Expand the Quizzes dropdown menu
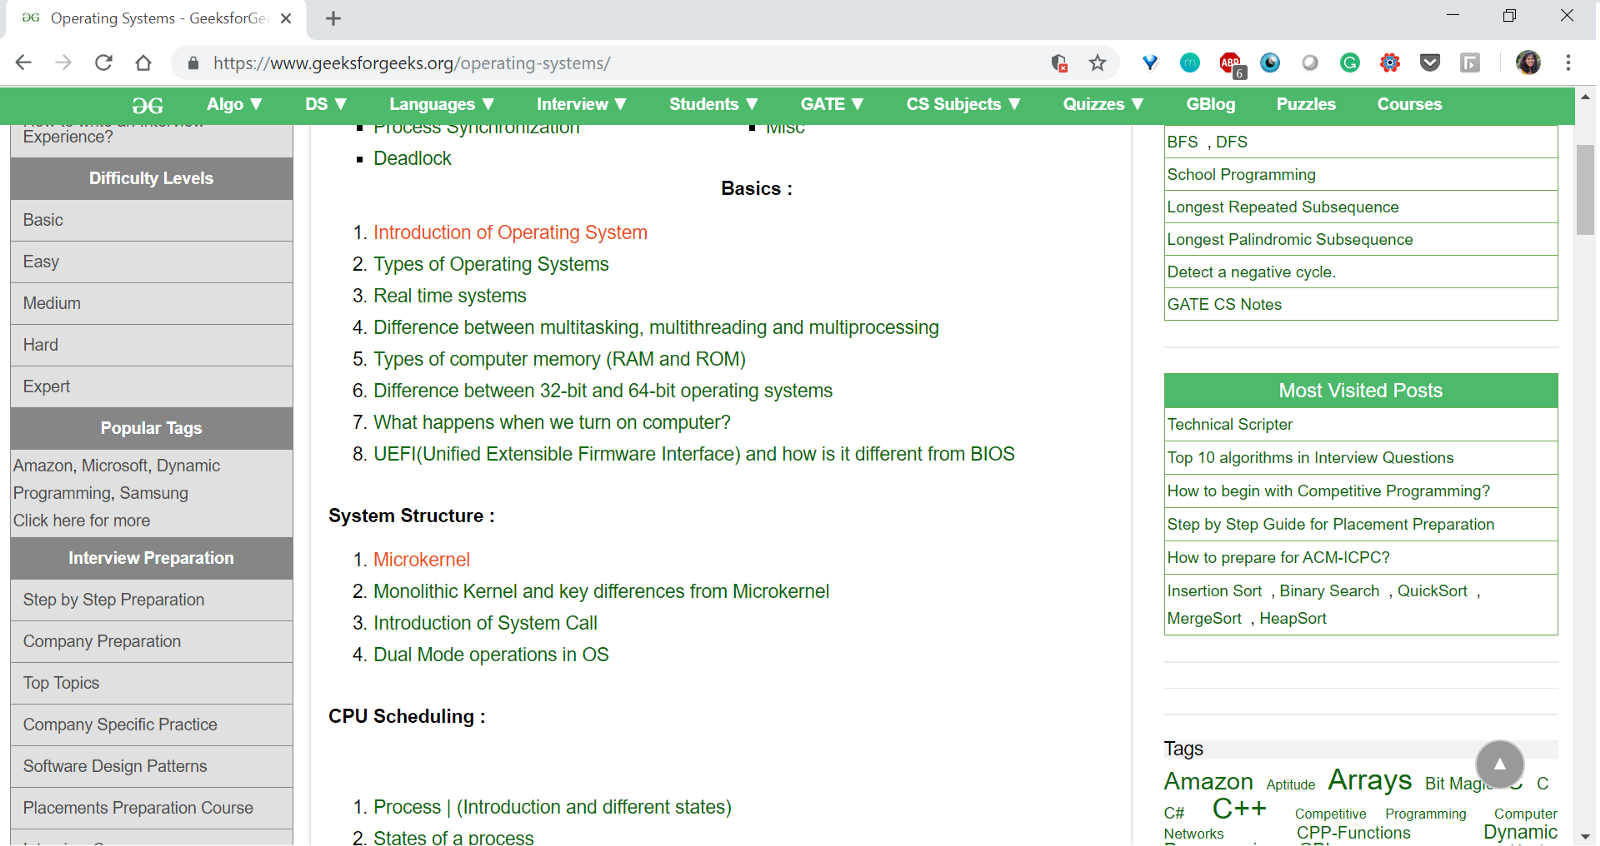This screenshot has height=846, width=1600. pos(1104,104)
